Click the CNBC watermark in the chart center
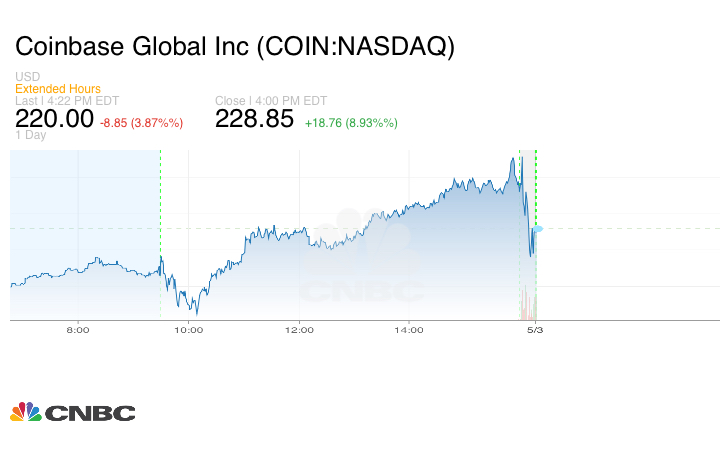720x450 pixels. [360, 258]
